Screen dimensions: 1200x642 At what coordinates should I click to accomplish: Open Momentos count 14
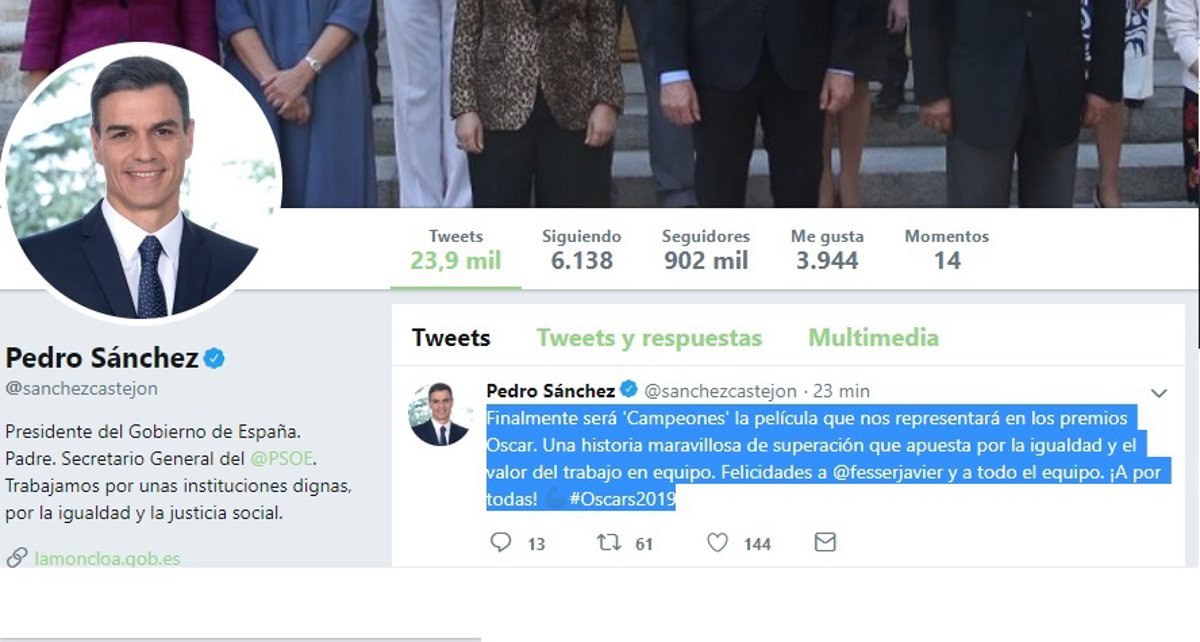click(x=946, y=250)
